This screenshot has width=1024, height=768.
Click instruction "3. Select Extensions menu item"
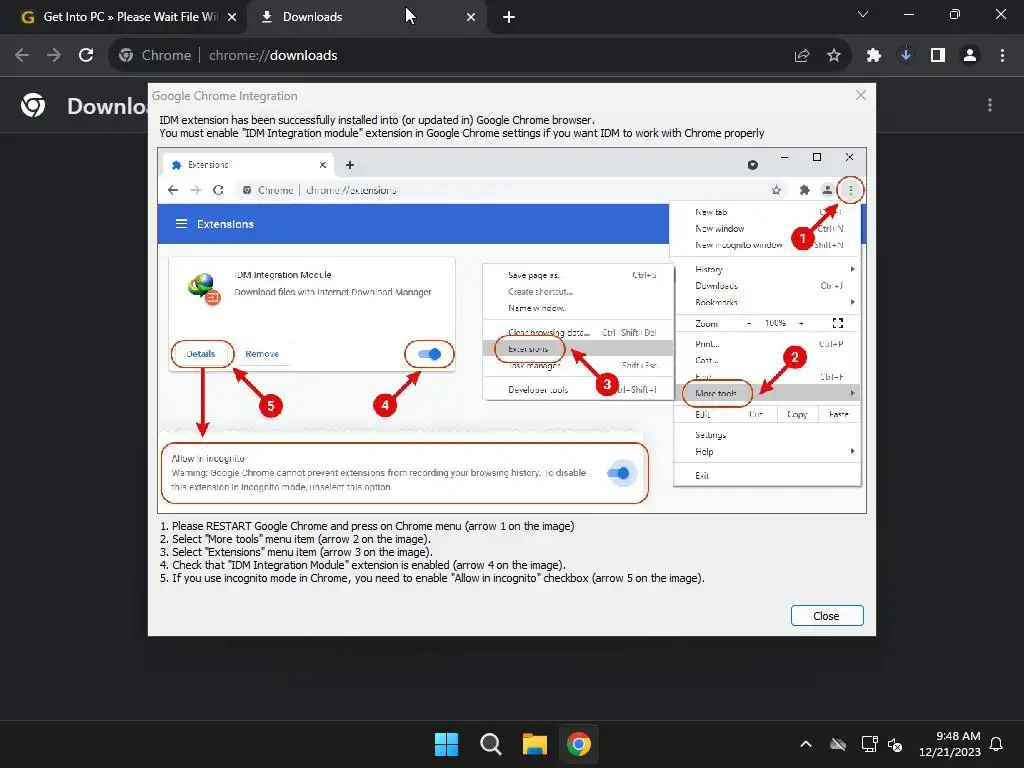tap(296, 552)
